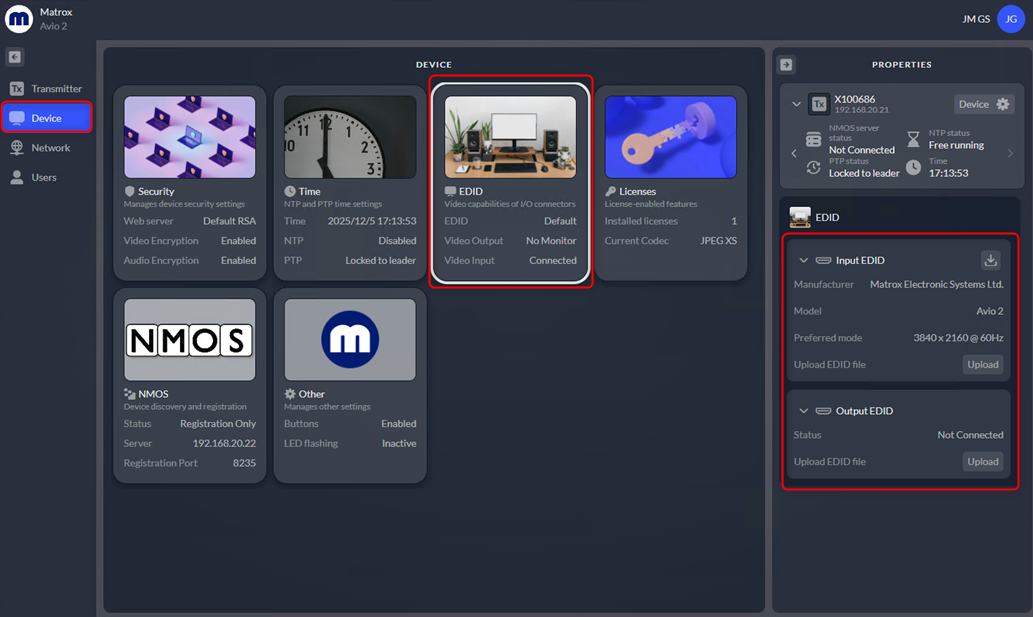Collapse the Properties panel arrow icon
This screenshot has width=1033, height=617.
coord(786,65)
